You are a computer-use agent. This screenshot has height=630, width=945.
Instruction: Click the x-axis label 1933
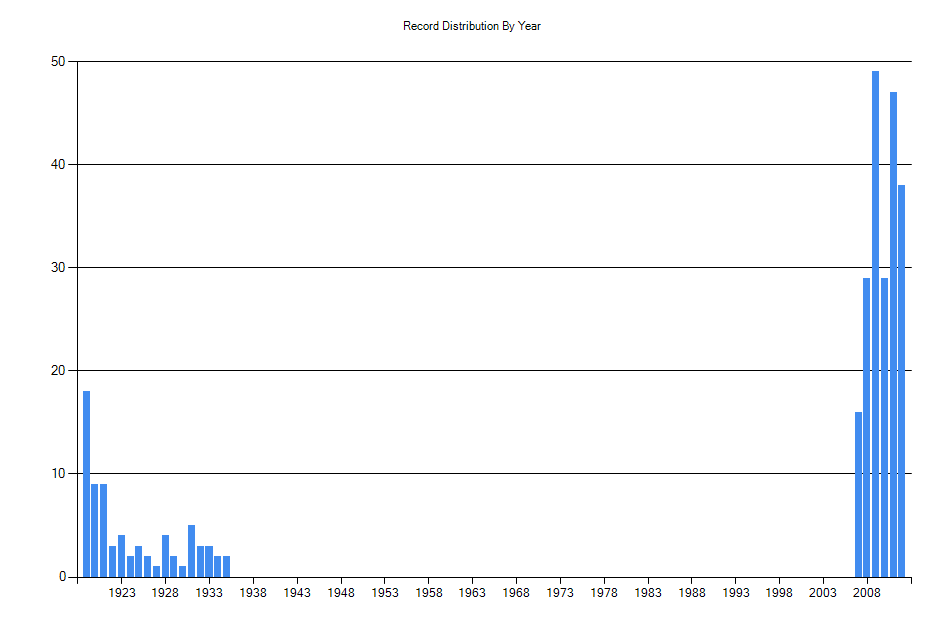[x=209, y=593]
